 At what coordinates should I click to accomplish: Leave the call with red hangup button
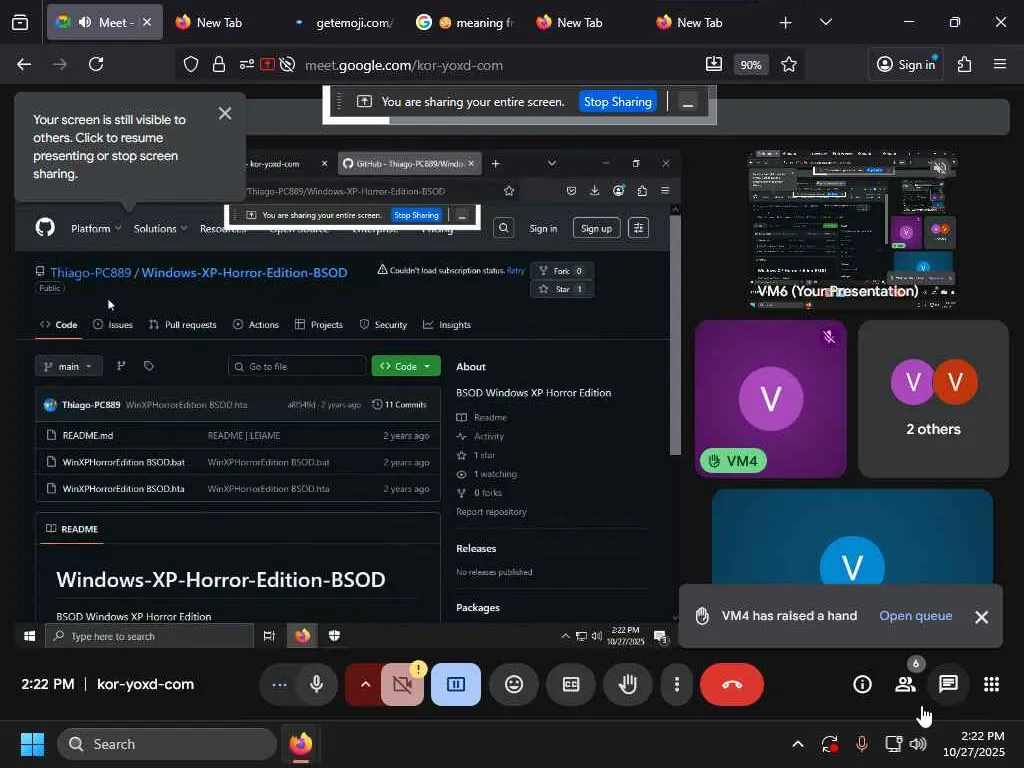pyautogui.click(x=731, y=684)
